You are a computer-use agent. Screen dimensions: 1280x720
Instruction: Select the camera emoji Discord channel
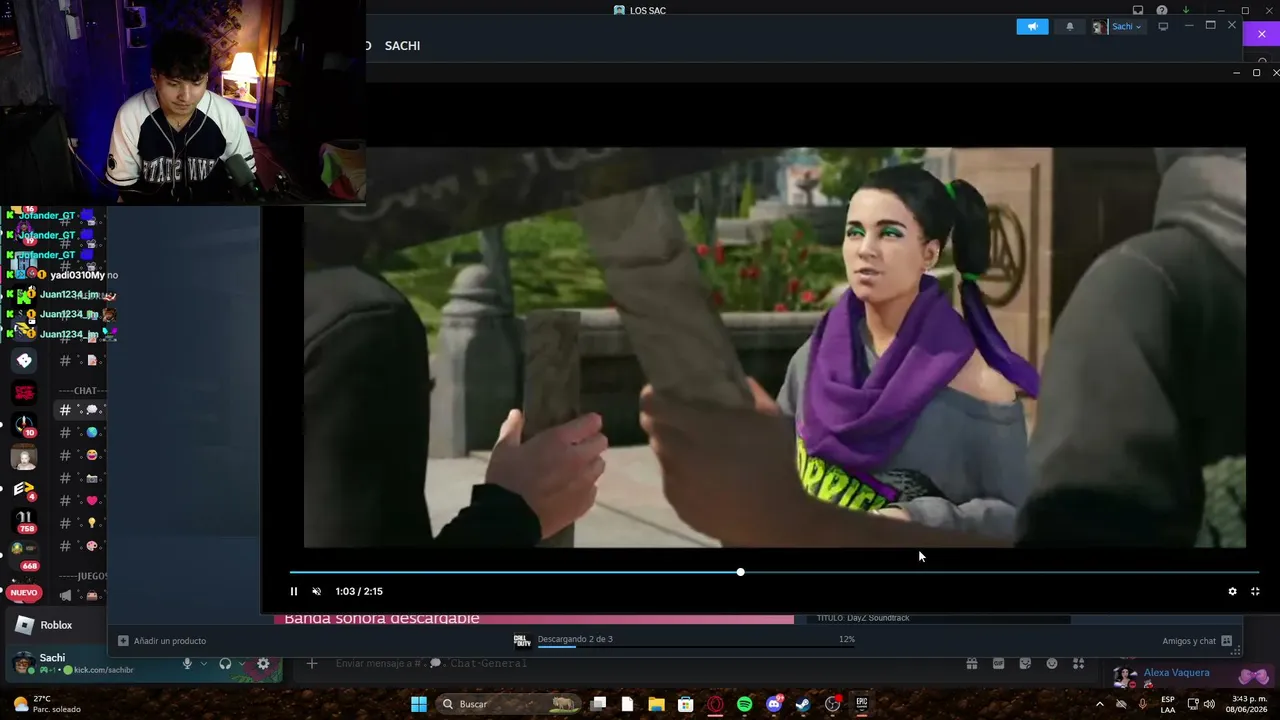coord(82,478)
